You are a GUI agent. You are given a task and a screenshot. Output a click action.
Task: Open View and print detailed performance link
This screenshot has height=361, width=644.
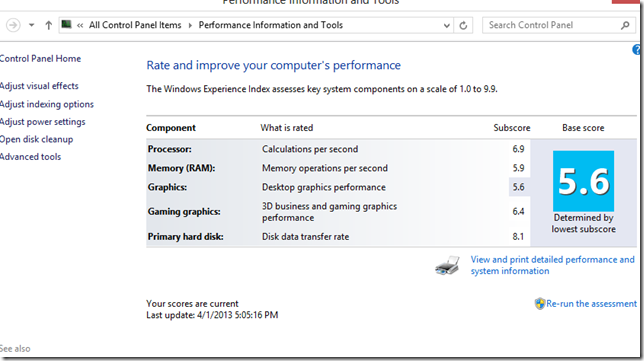coord(552,265)
